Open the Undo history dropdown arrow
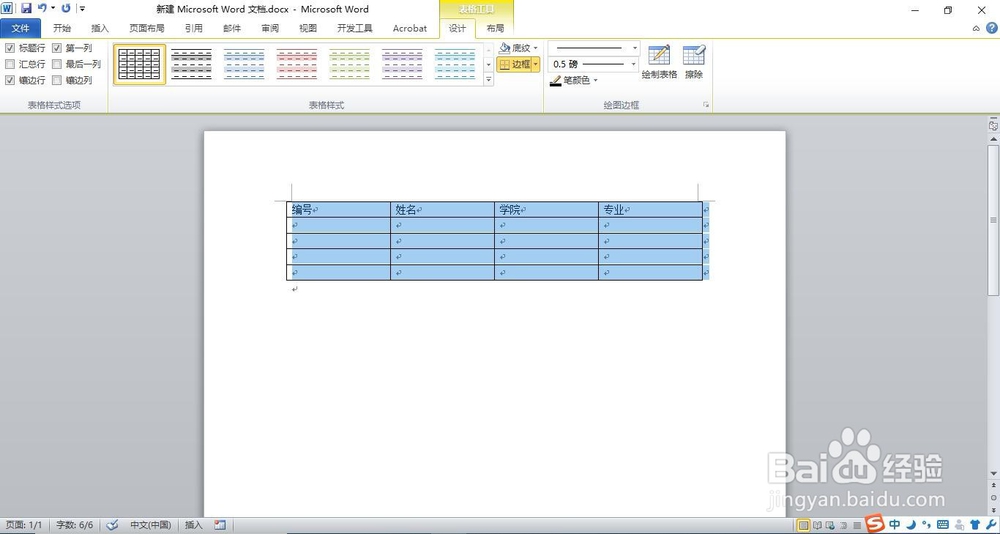The height and width of the screenshot is (534, 1000). [x=53, y=8]
